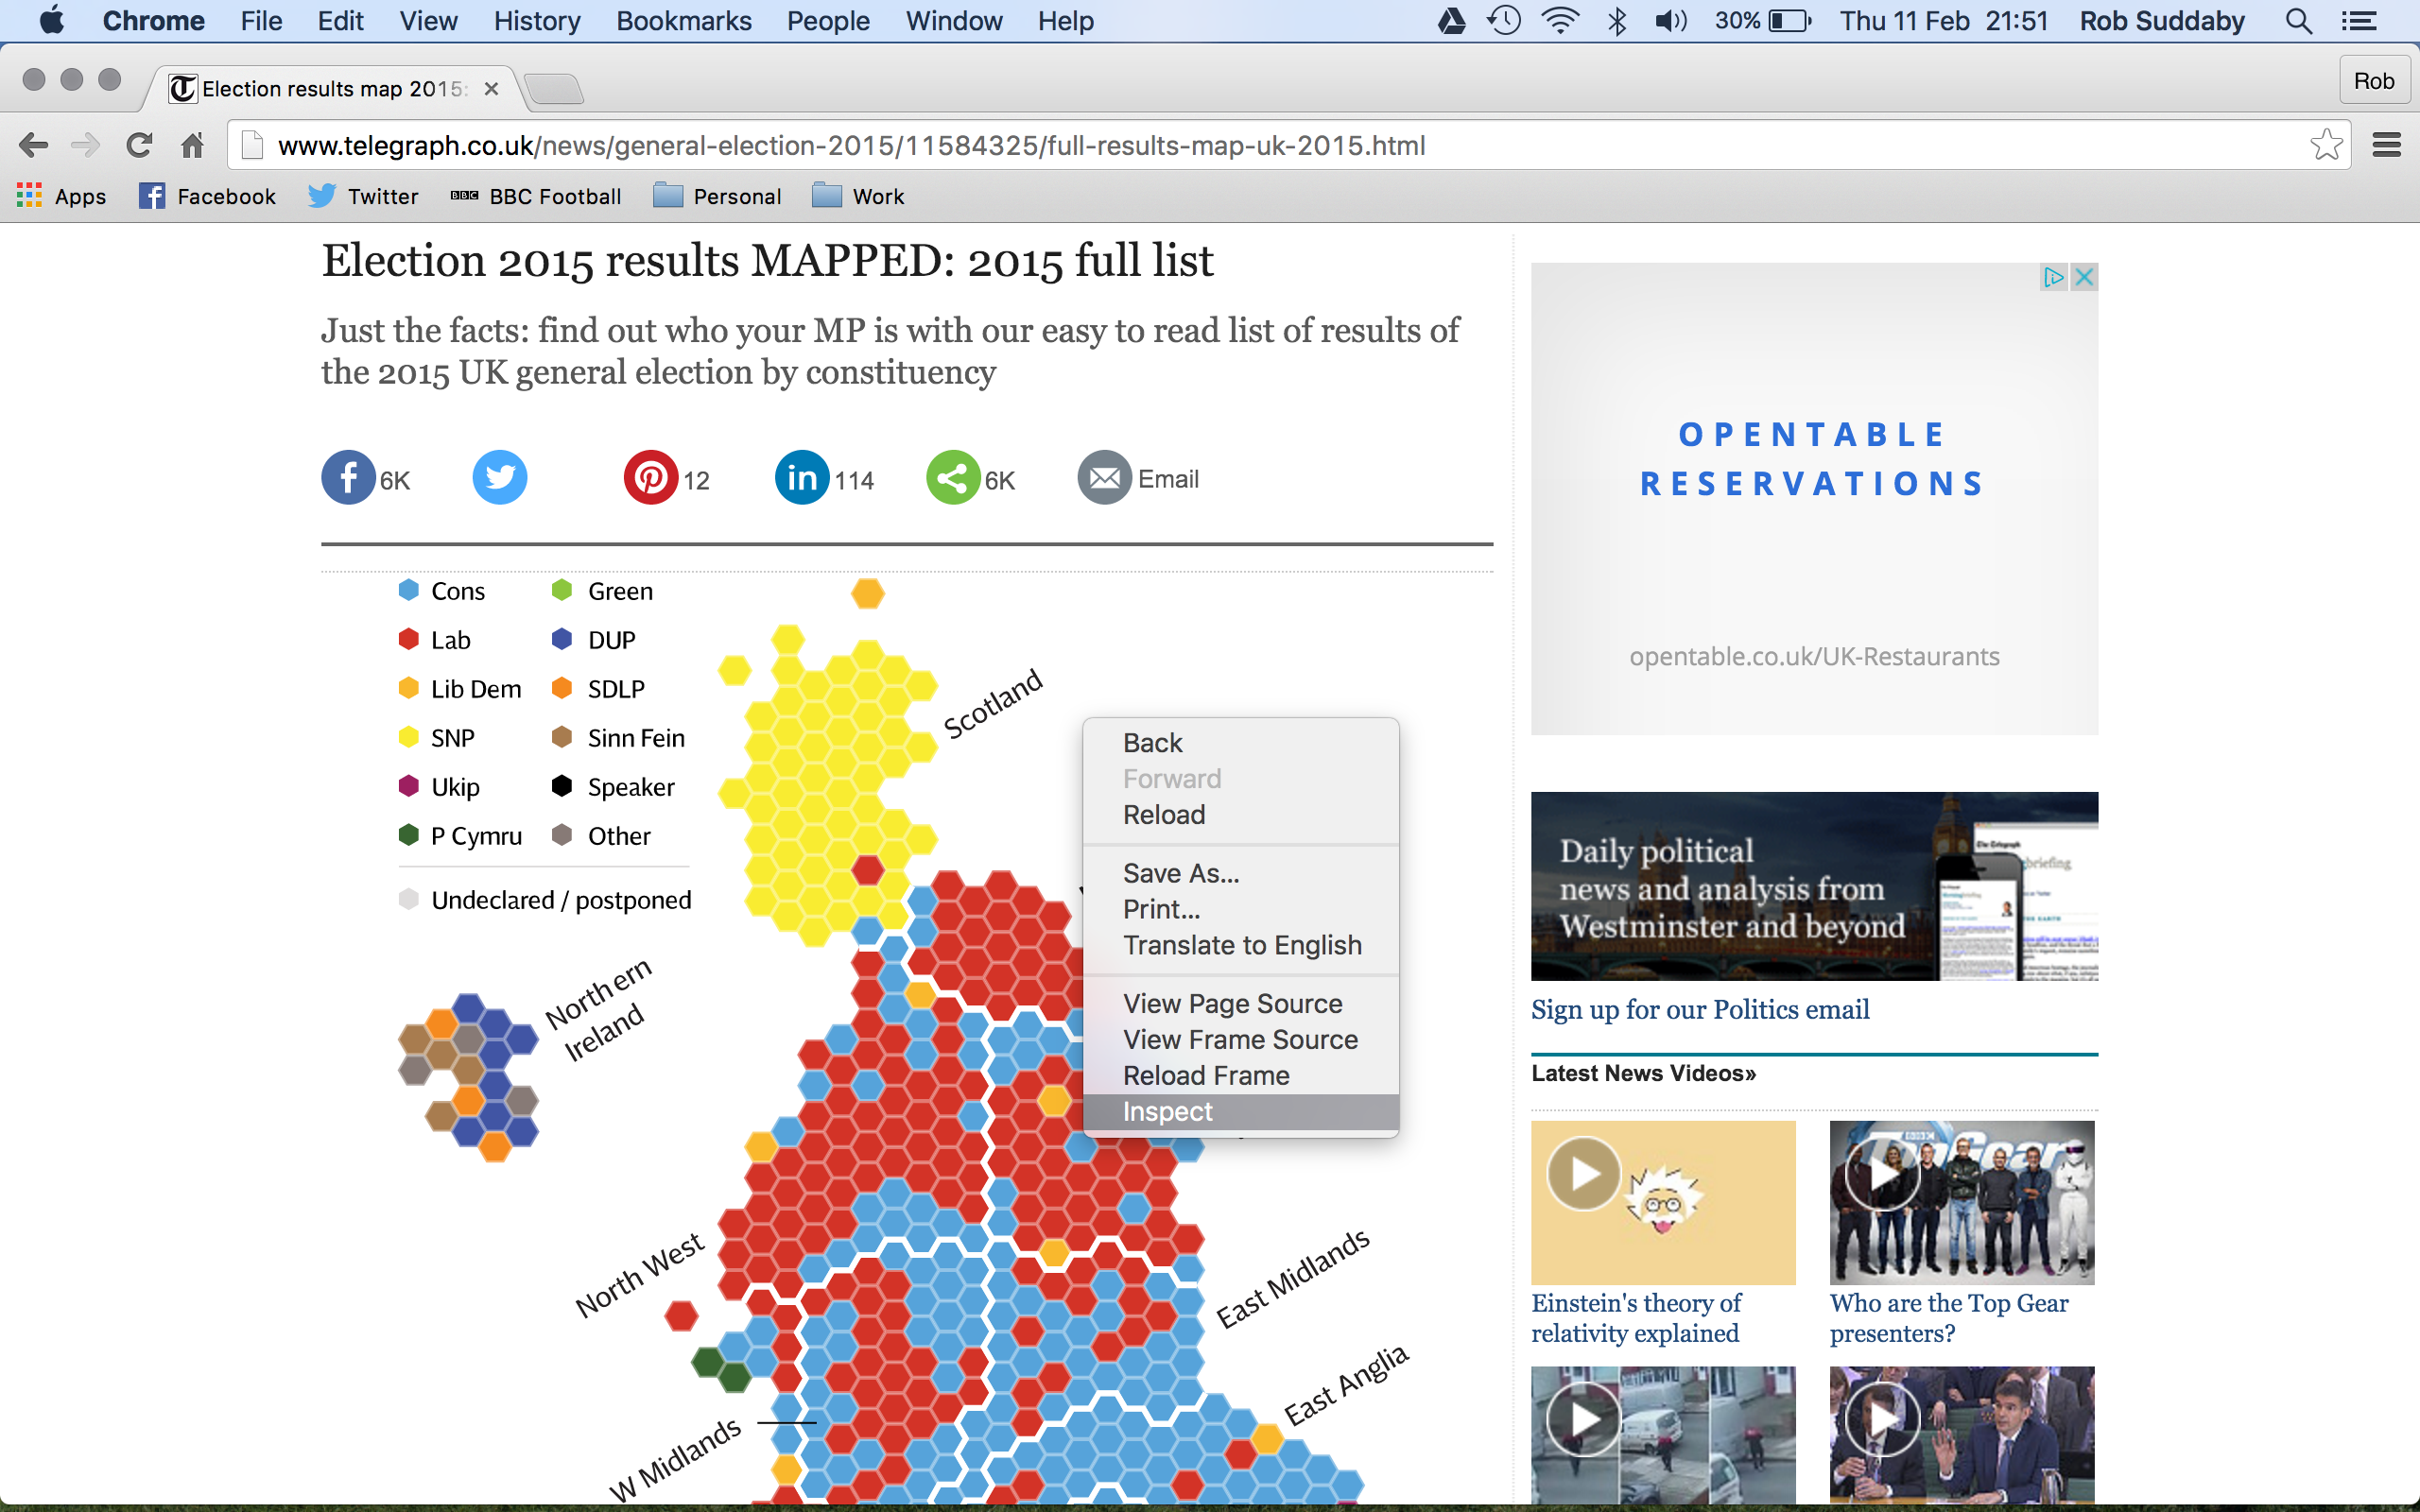The width and height of the screenshot is (2420, 1512).
Task: Click the AdChoices triangle icon
Action: [x=2054, y=277]
